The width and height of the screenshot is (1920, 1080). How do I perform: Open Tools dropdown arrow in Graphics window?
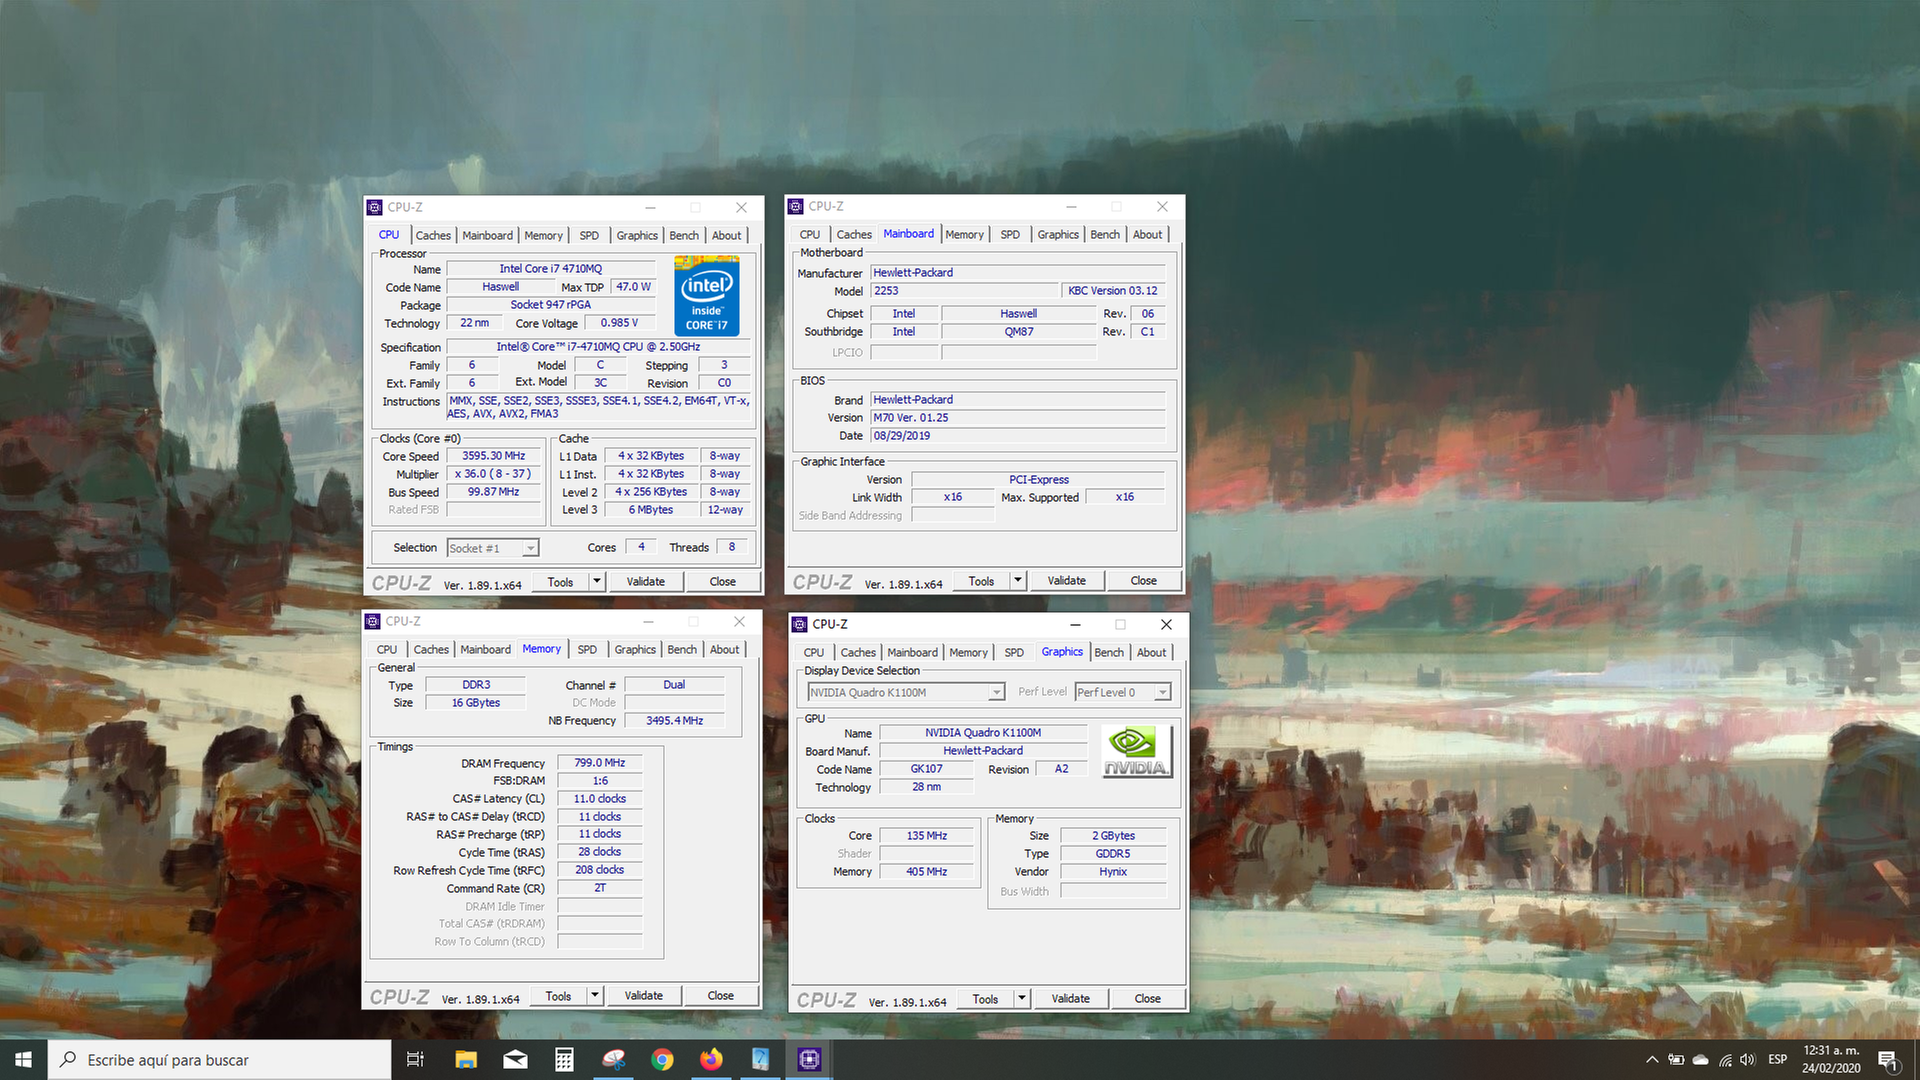click(1022, 998)
